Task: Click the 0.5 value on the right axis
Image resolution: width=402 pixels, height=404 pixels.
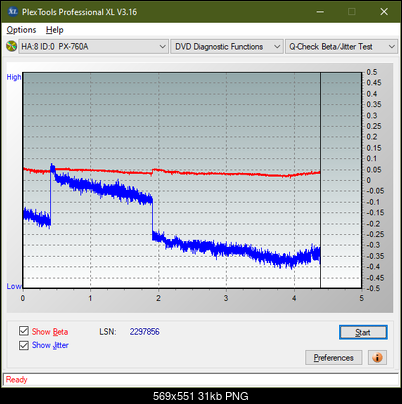Action: coord(372,72)
